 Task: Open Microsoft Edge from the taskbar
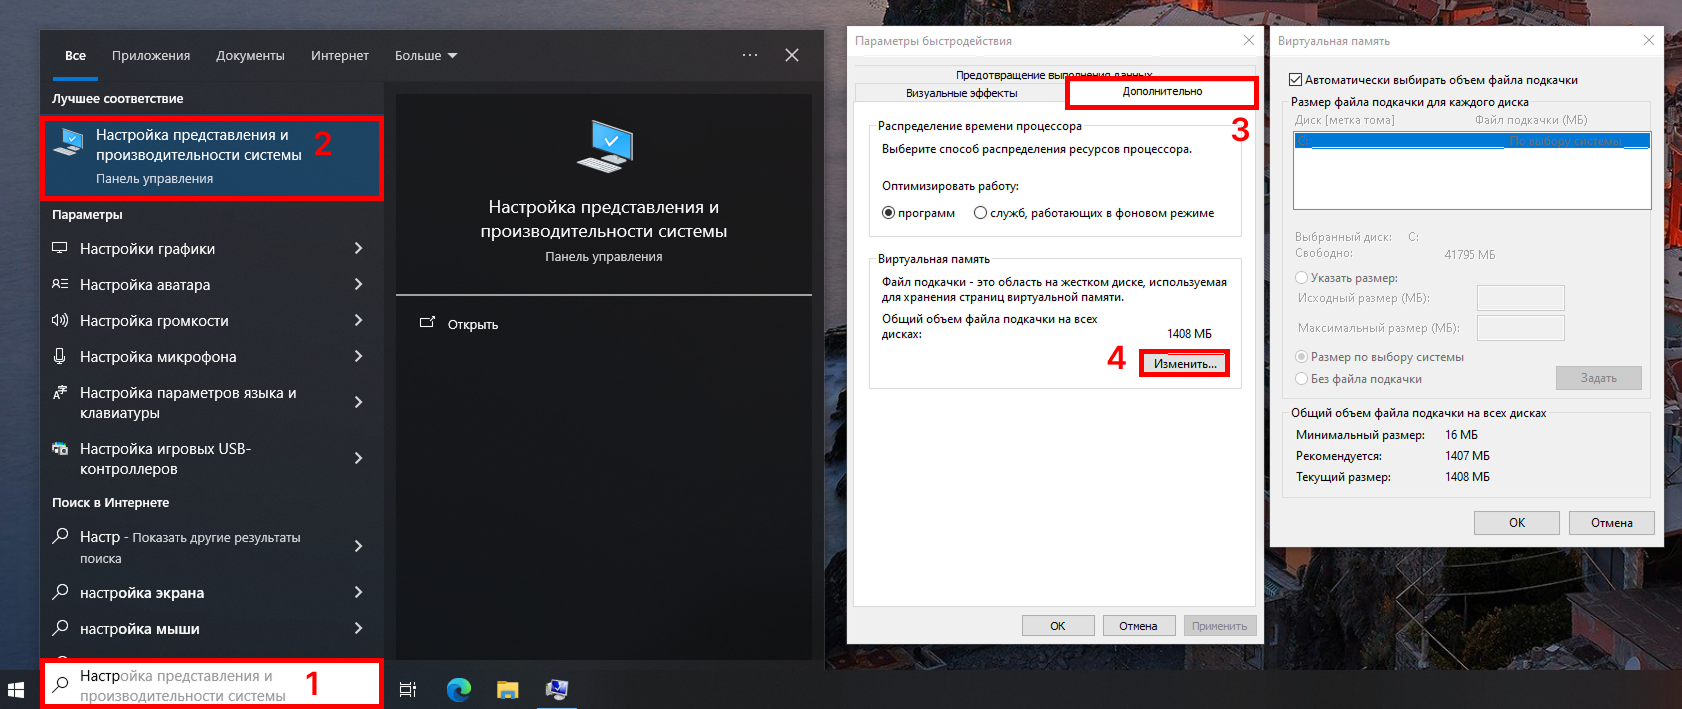459,689
